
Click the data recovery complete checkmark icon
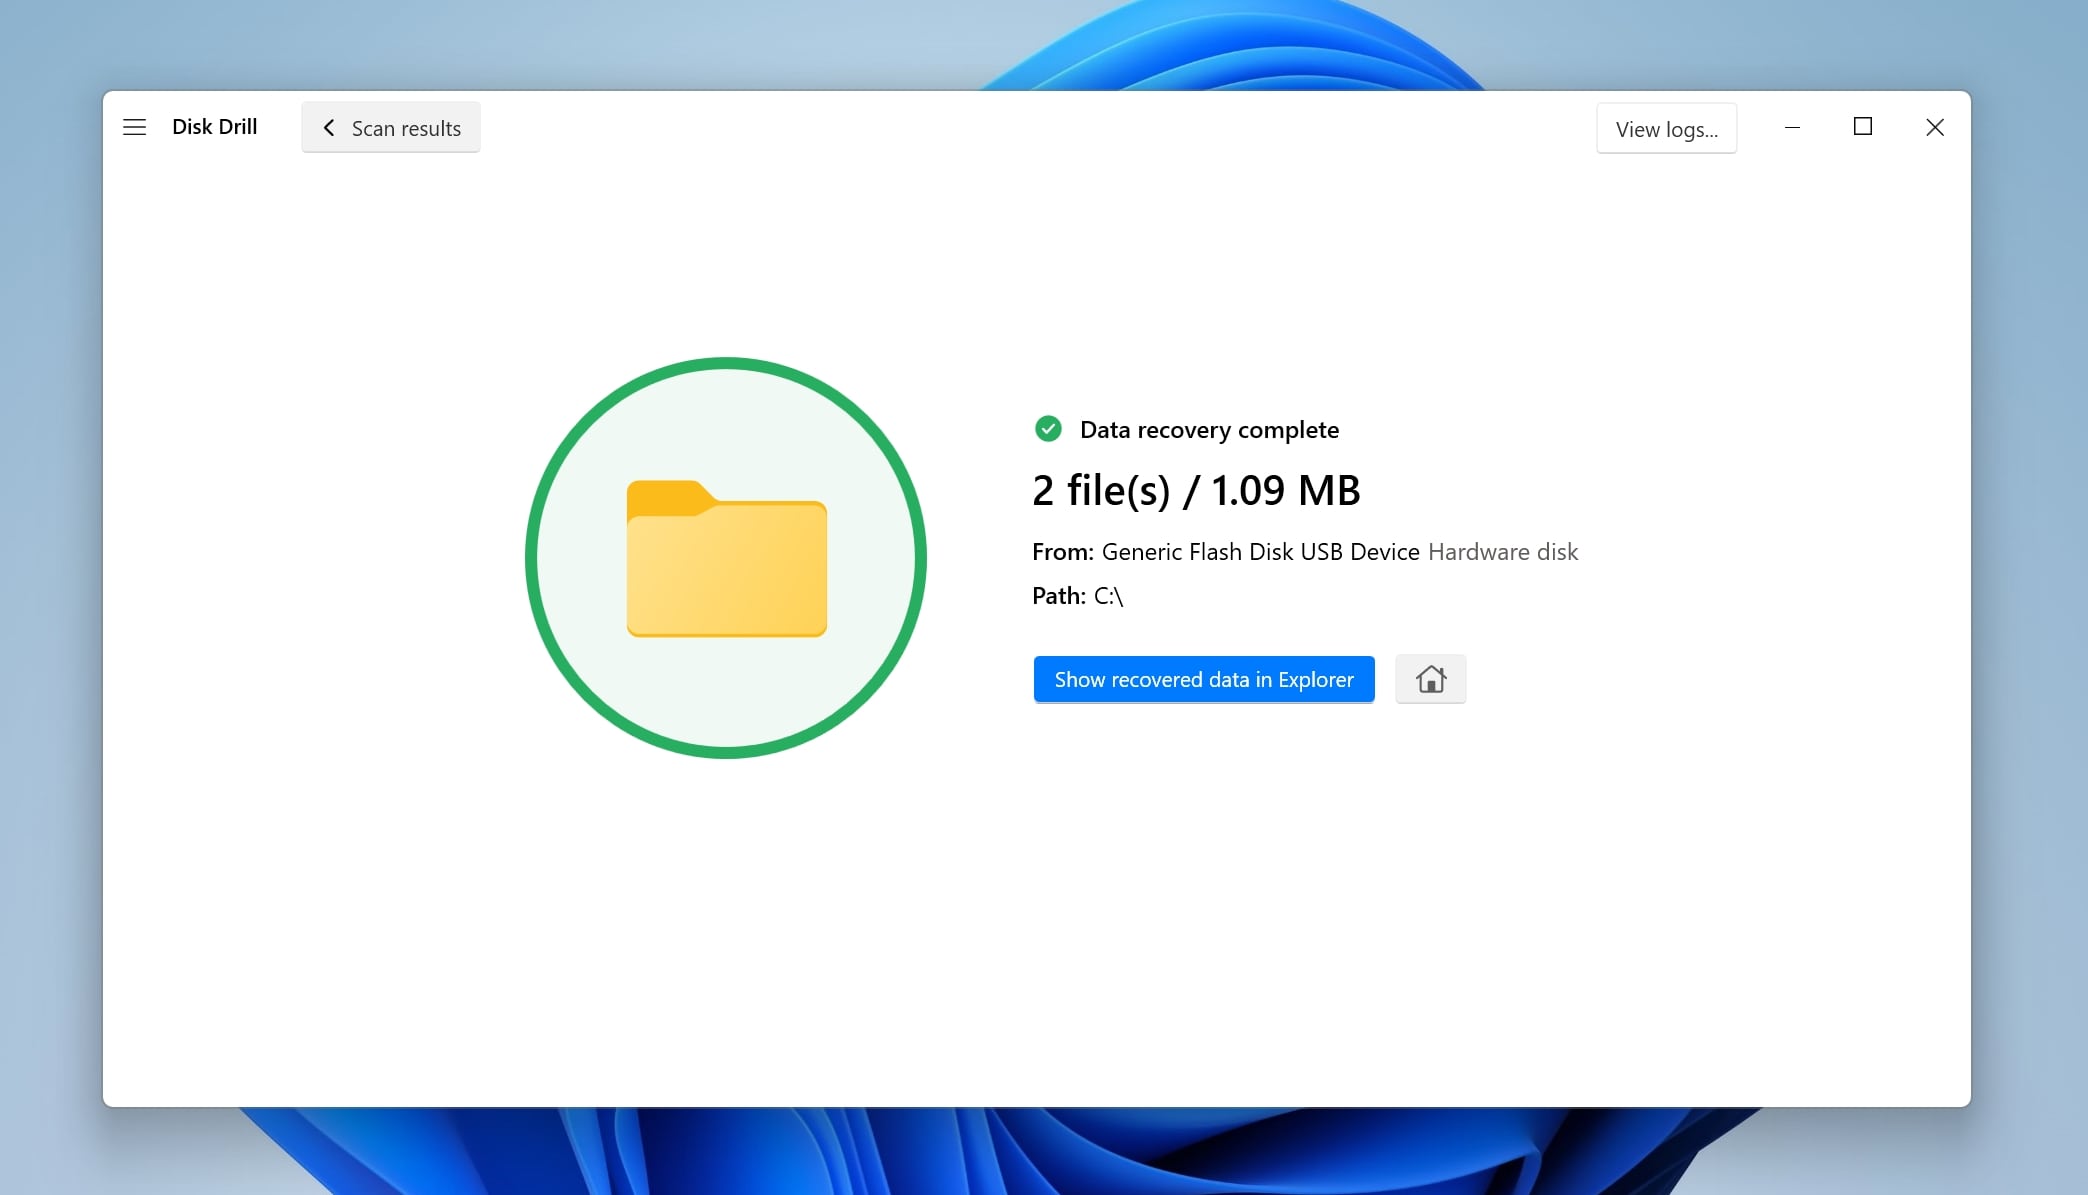point(1048,429)
